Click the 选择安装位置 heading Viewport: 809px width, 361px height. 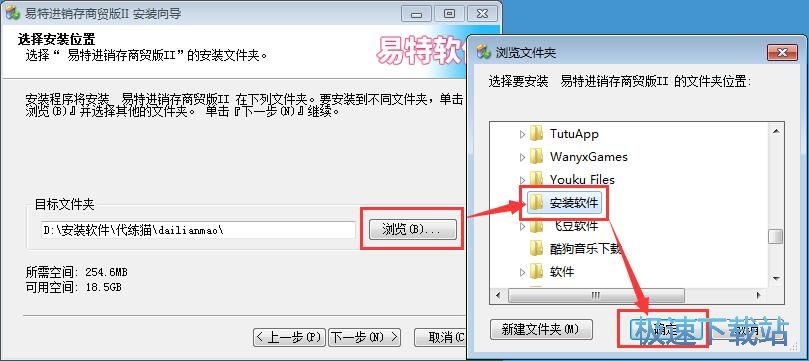[56, 40]
